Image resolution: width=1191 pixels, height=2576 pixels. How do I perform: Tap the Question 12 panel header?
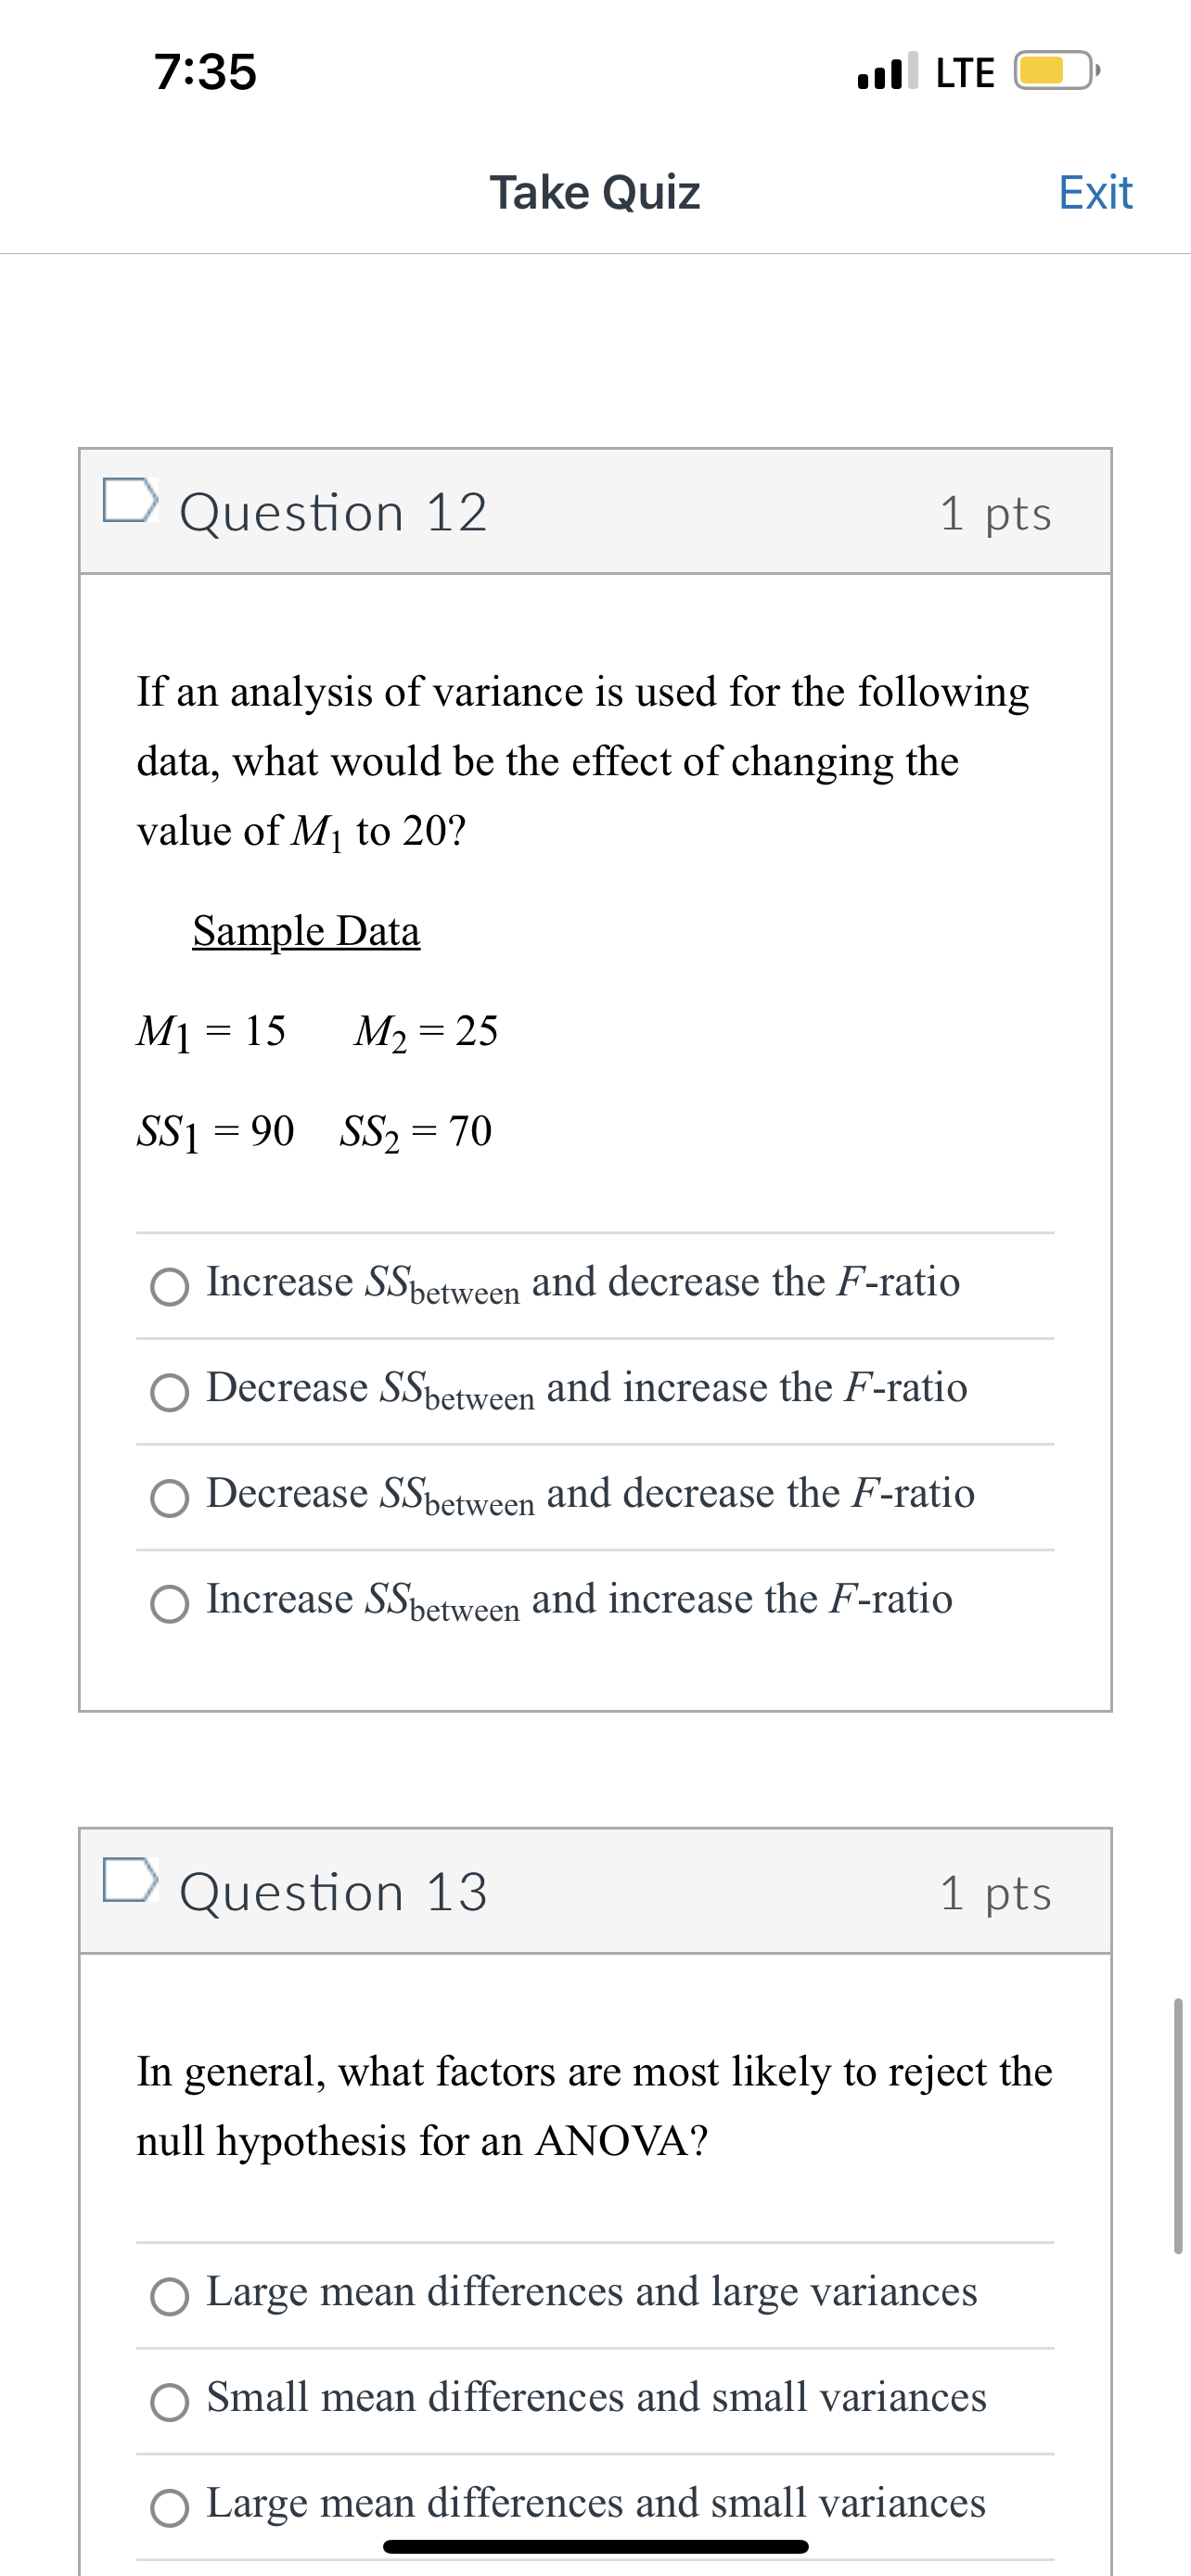point(595,511)
